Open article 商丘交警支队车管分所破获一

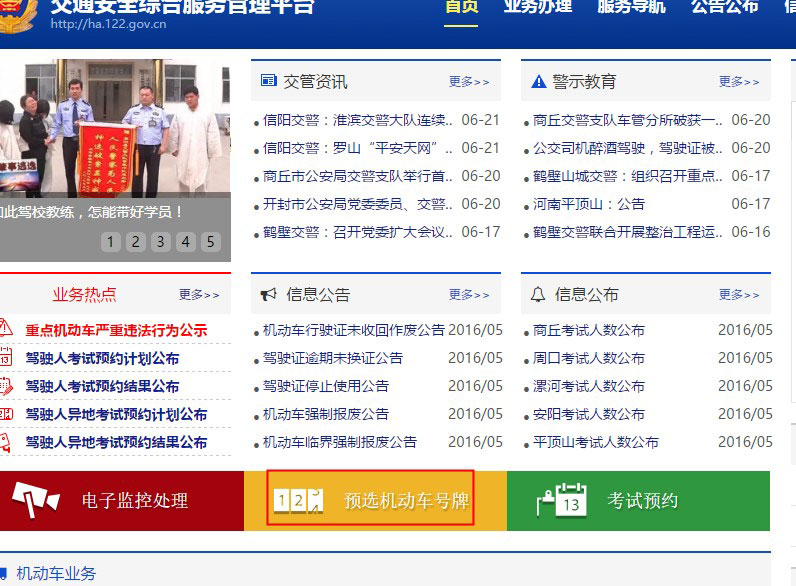coord(627,120)
